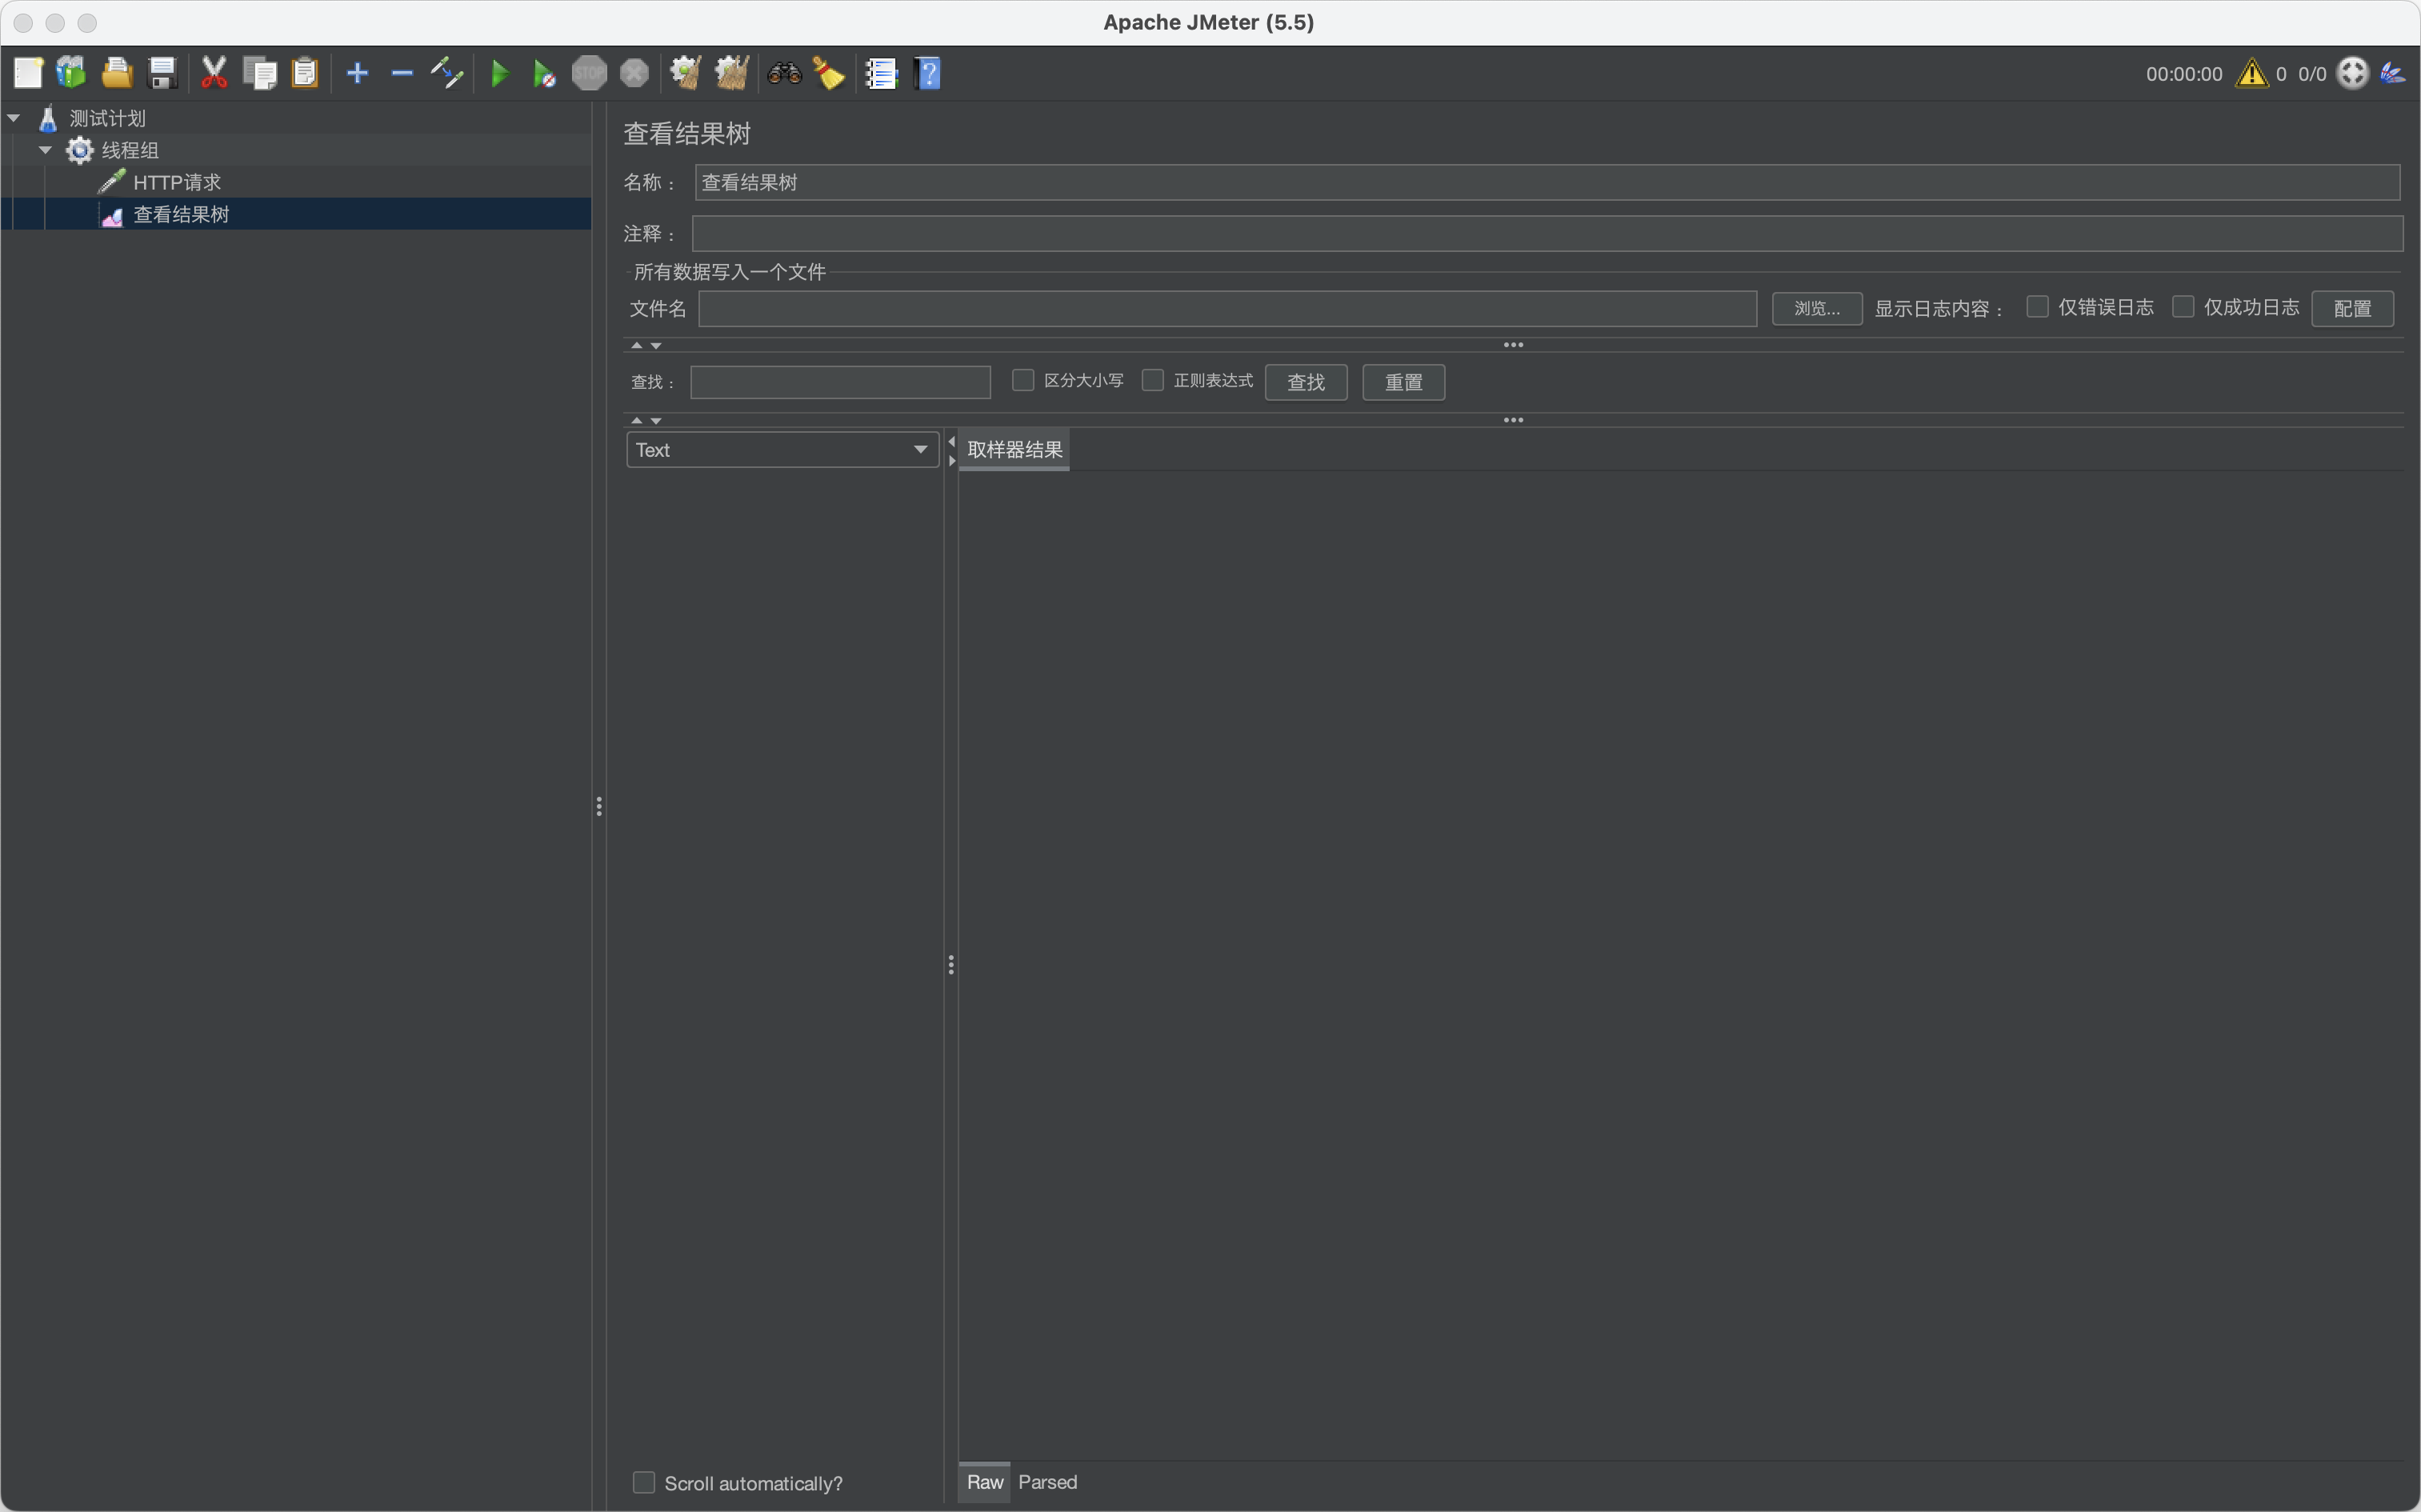The image size is (2421, 1512).
Task: Click the binoculars Search icon
Action: [x=784, y=73]
